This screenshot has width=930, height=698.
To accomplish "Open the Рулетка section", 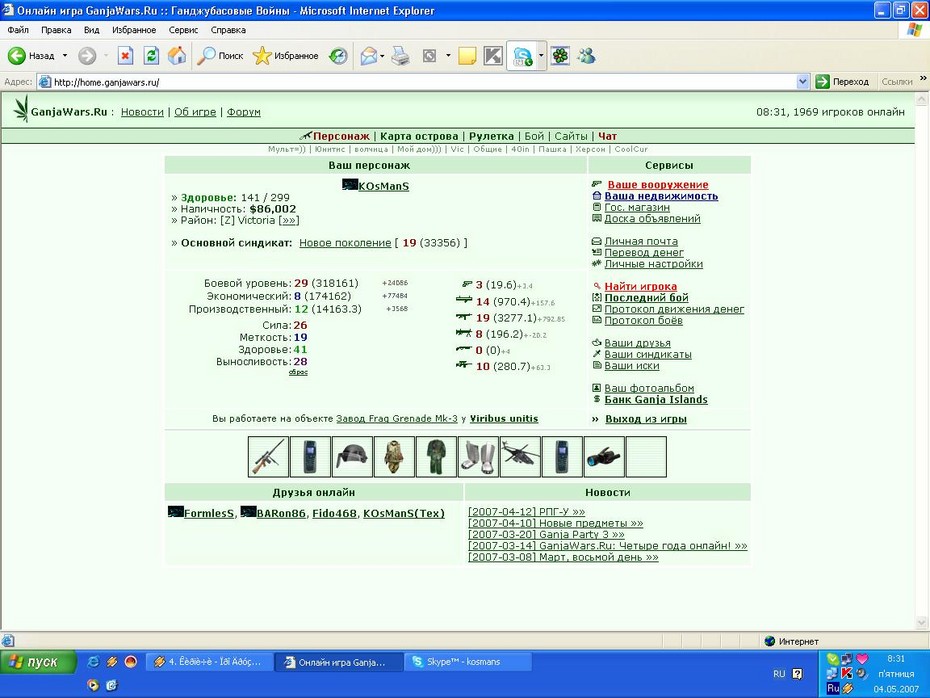I will [x=491, y=136].
